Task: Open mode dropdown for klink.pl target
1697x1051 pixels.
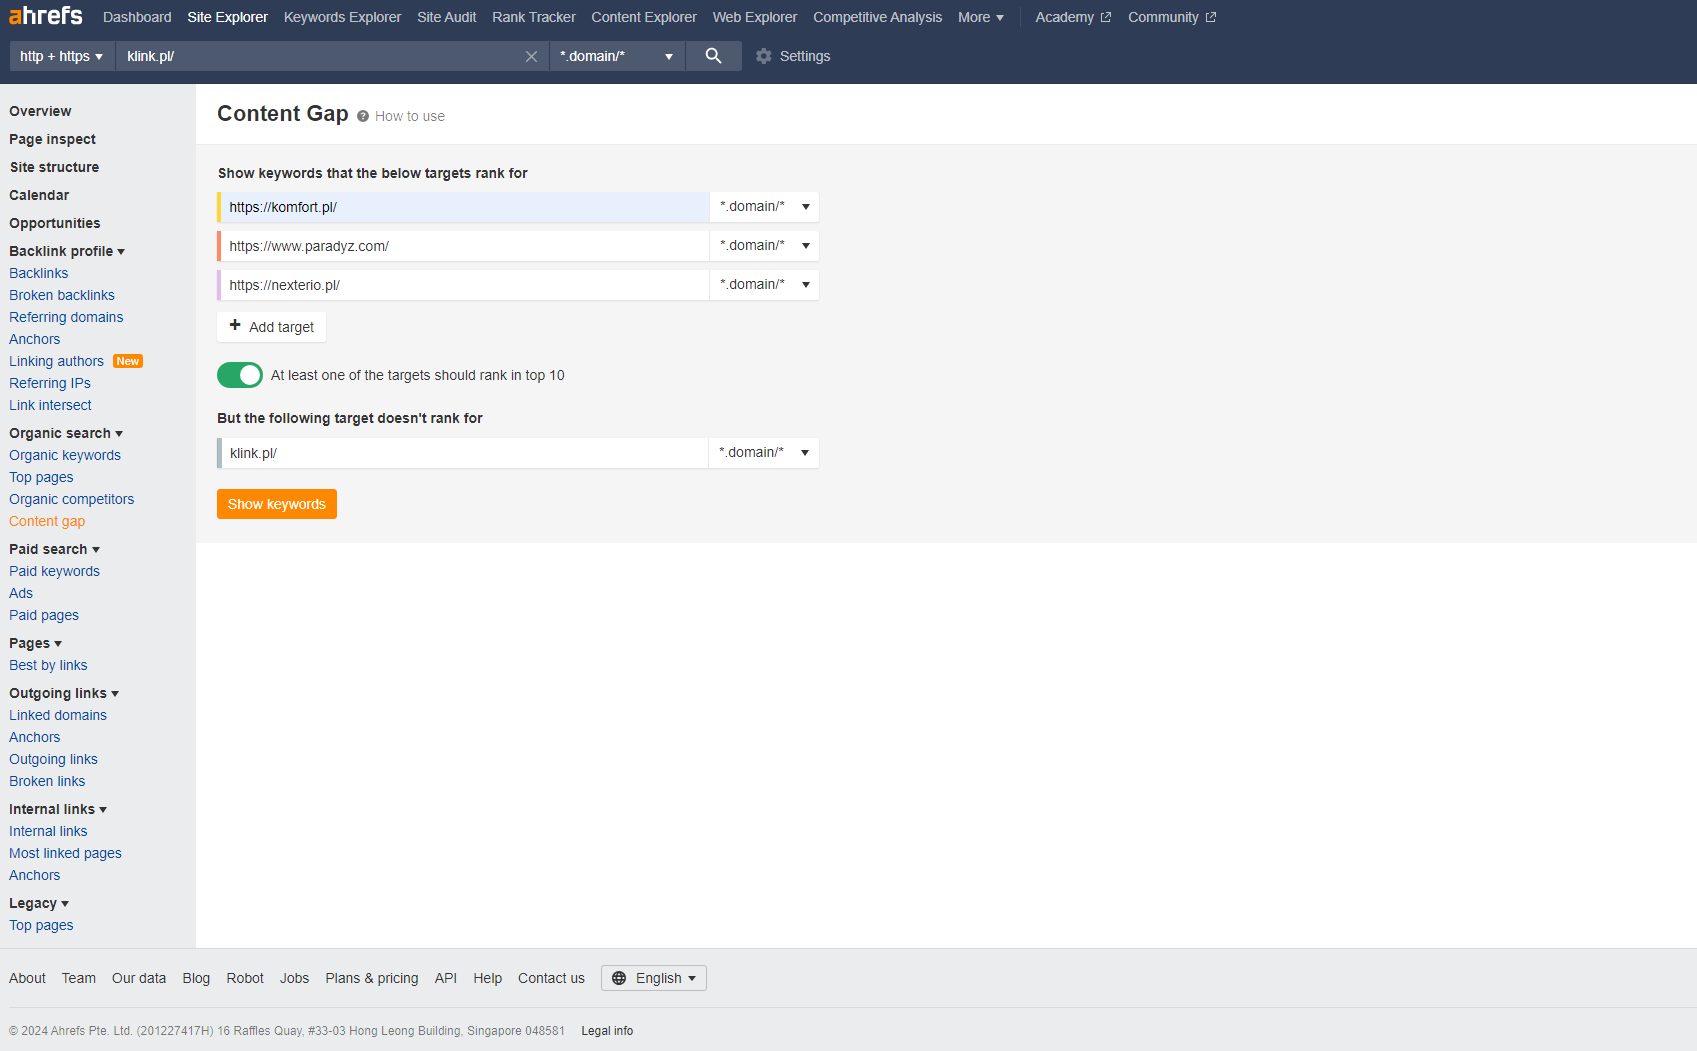Action: [764, 453]
